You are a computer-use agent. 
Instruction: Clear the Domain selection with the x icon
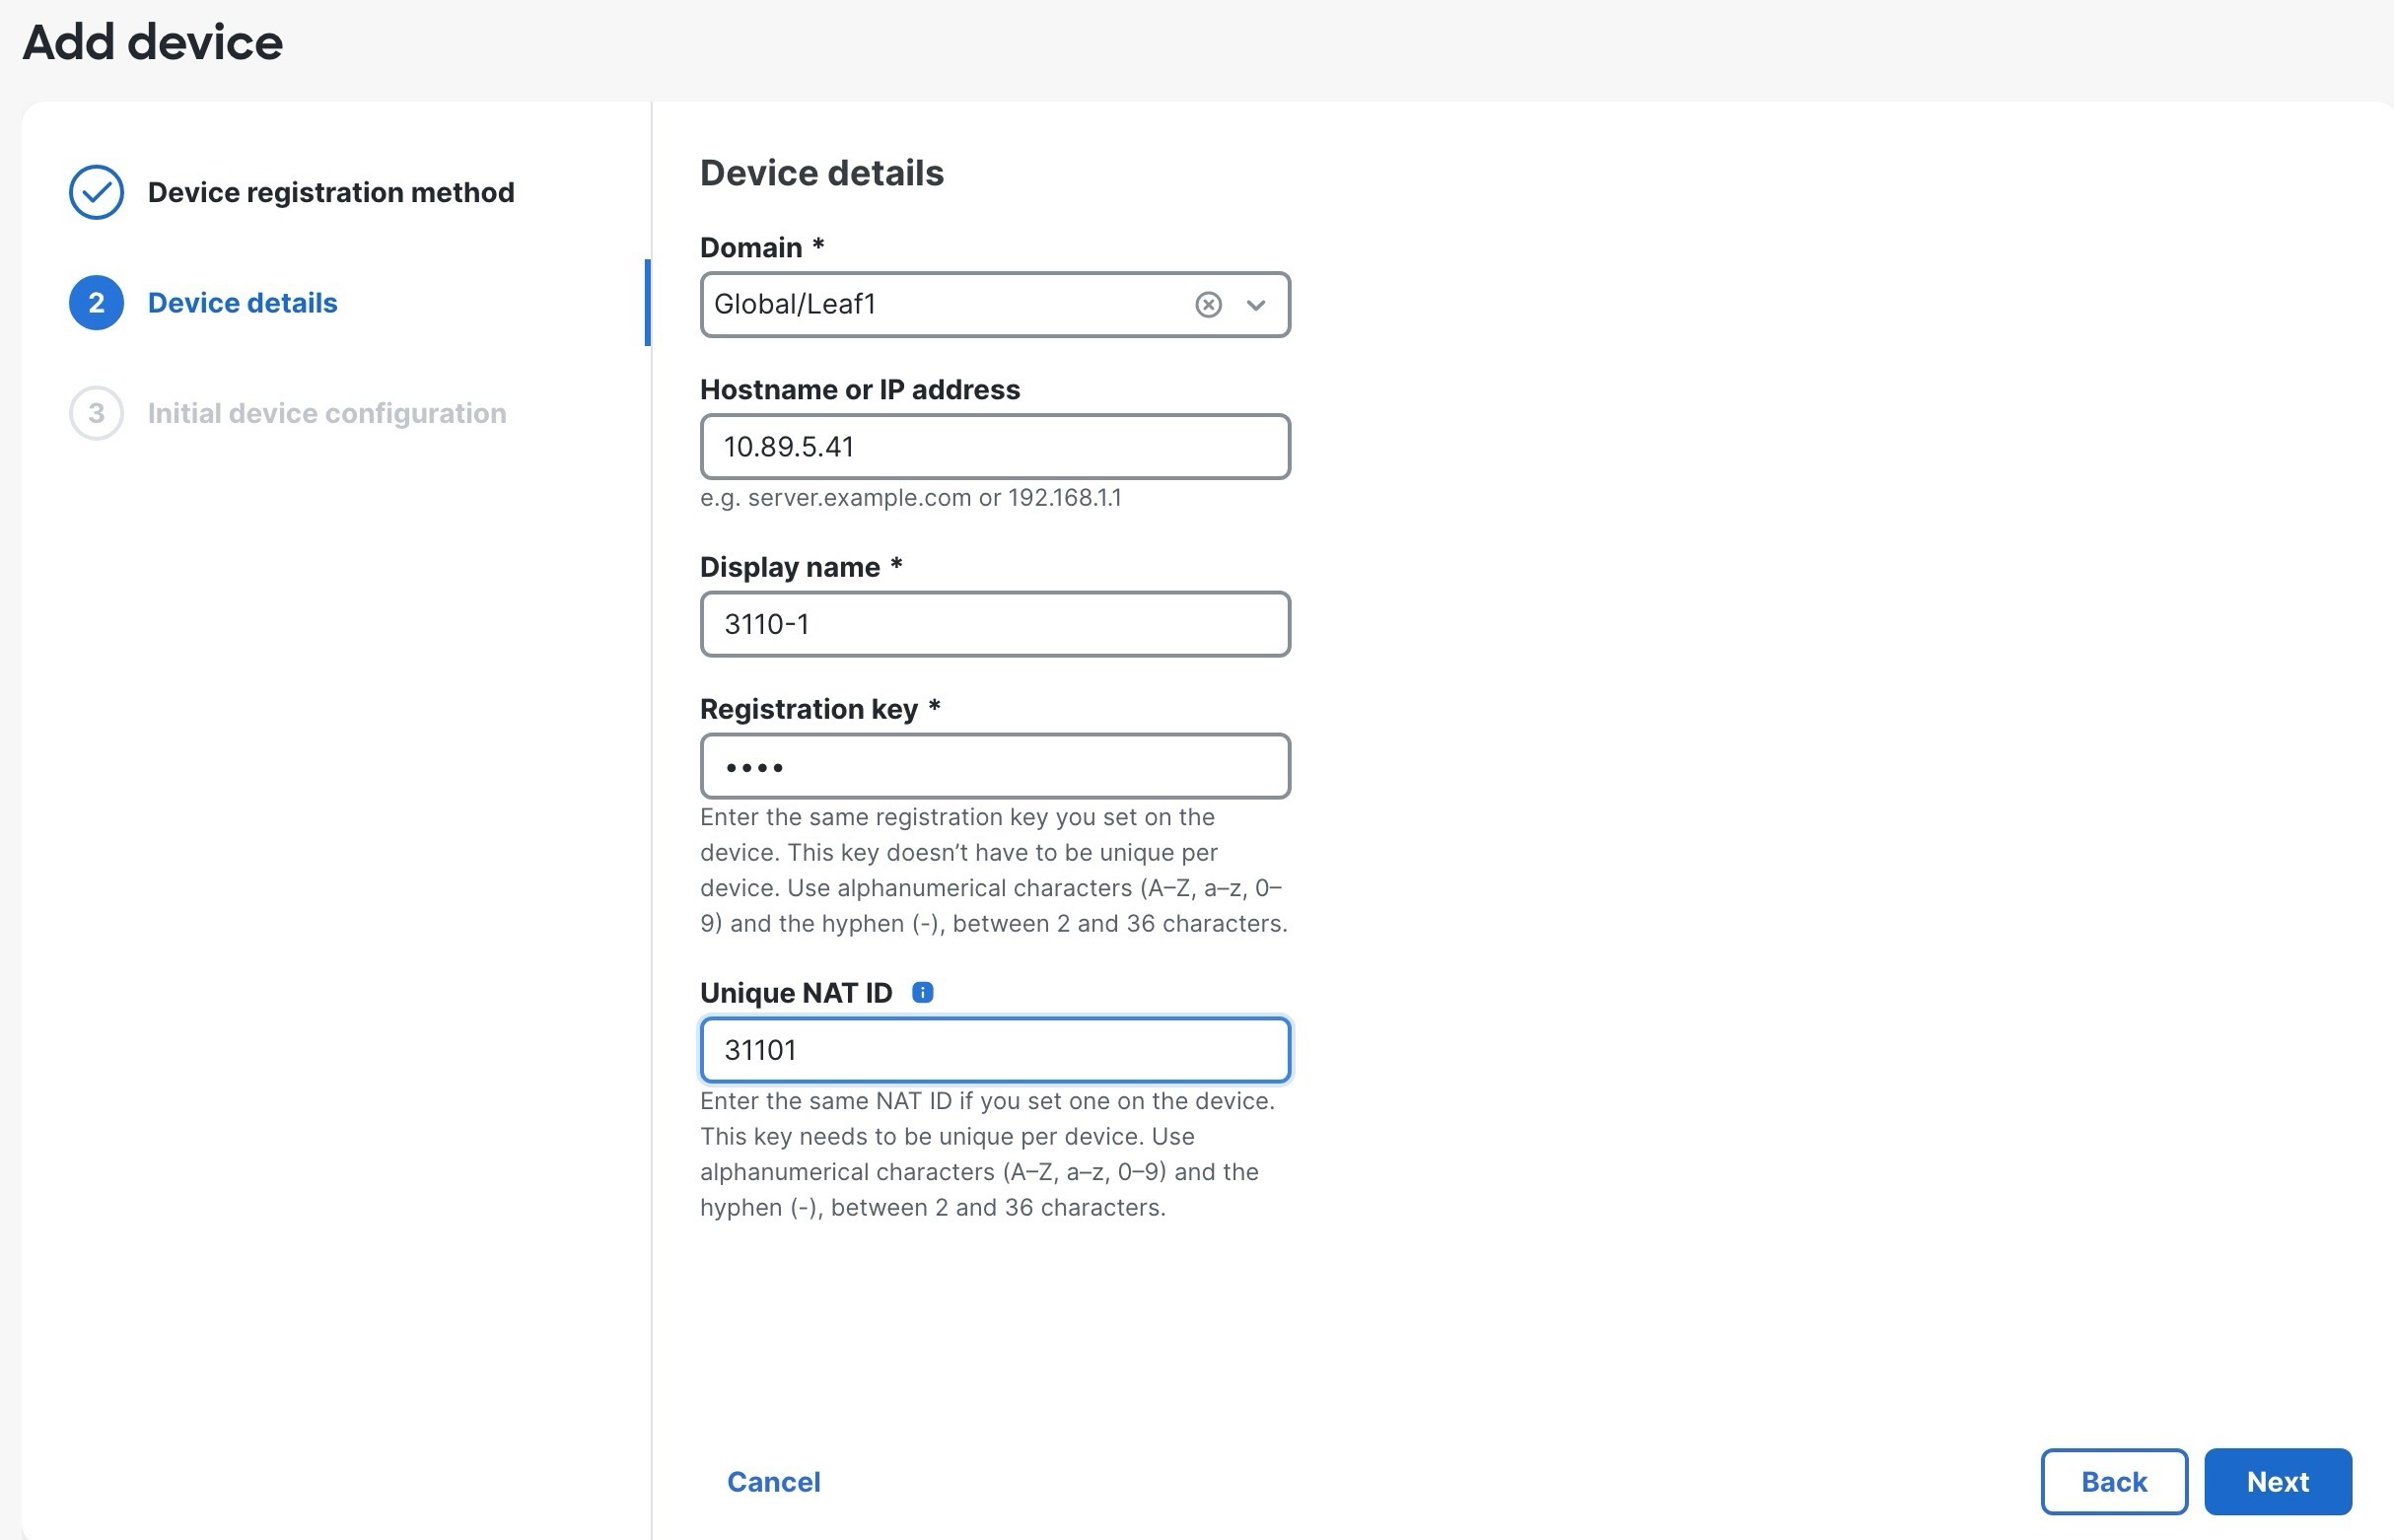pos(1208,305)
